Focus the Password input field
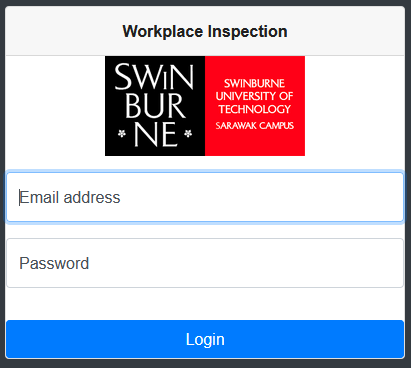Image resolution: width=411 pixels, height=368 pixels. [x=205, y=263]
